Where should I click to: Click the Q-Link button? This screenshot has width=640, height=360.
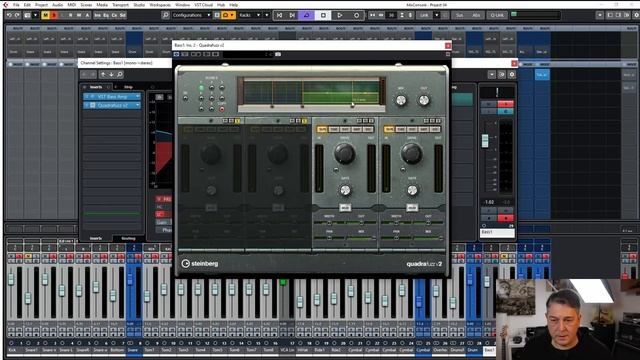(497, 15)
